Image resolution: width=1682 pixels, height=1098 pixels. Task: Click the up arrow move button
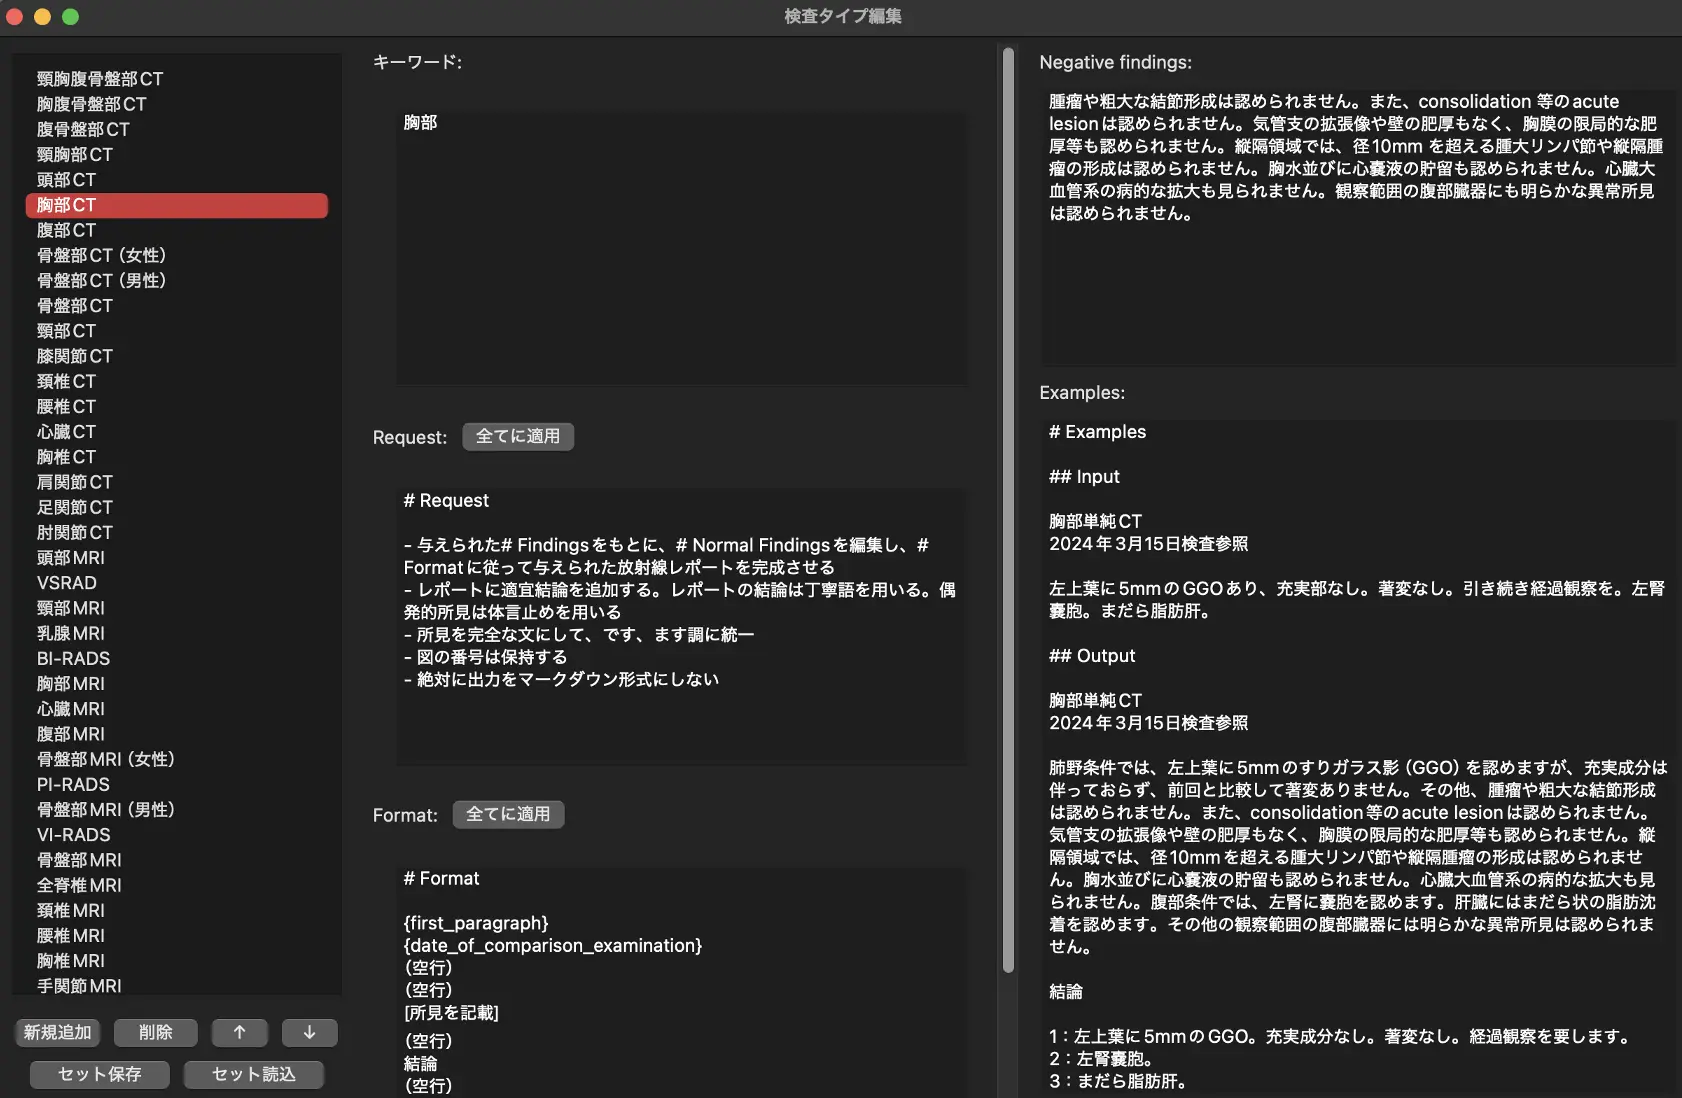[239, 1032]
